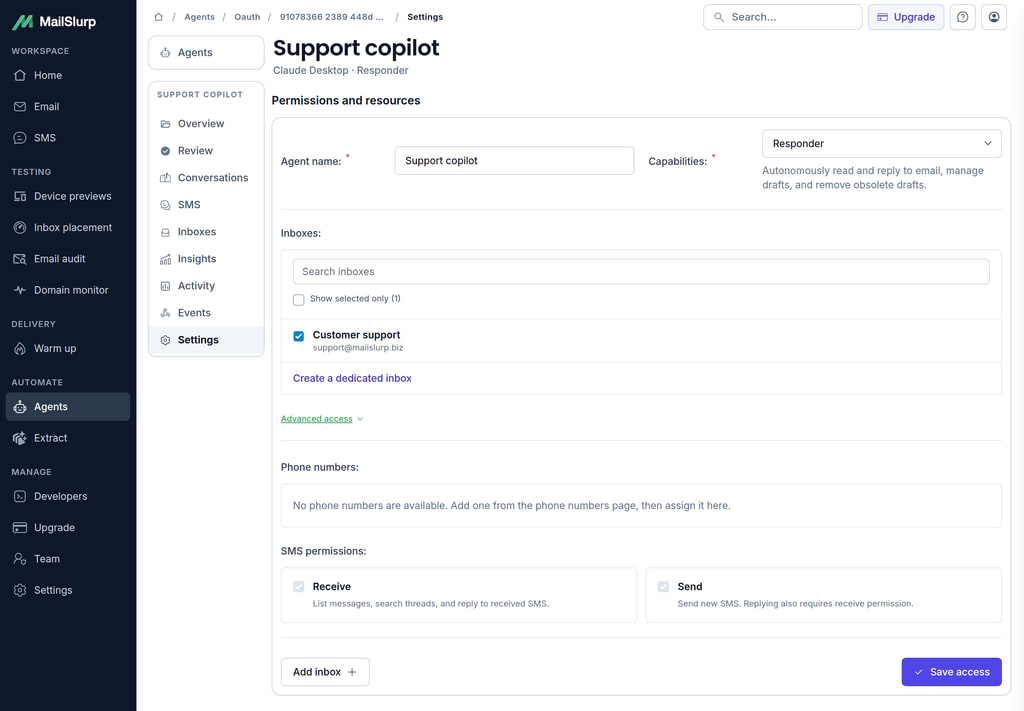The image size is (1024, 711).
Task: Click Settings gear icon in main sidebar
Action: pos(20,590)
